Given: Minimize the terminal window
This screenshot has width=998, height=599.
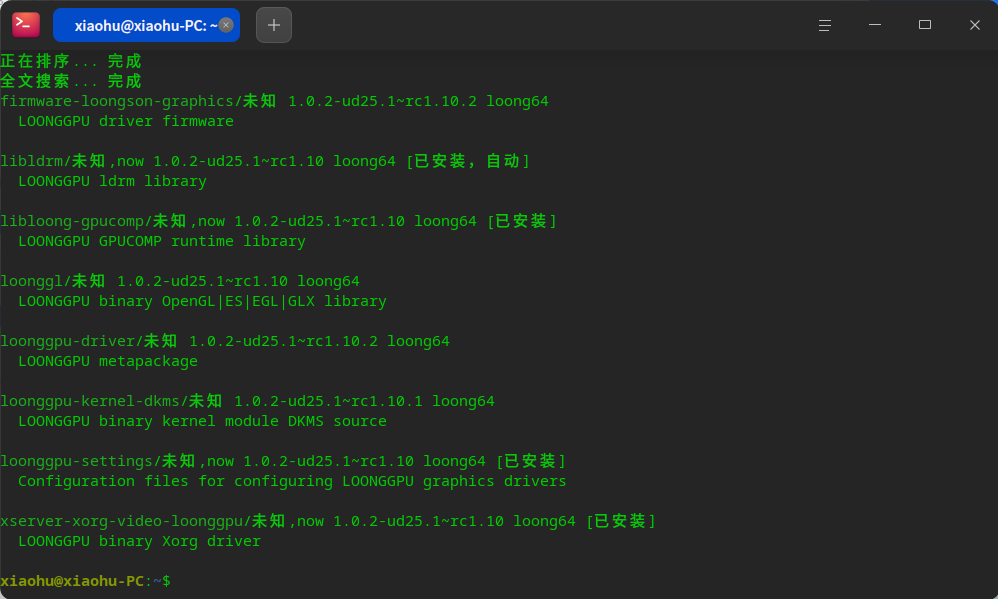Looking at the screenshot, I should pos(875,25).
